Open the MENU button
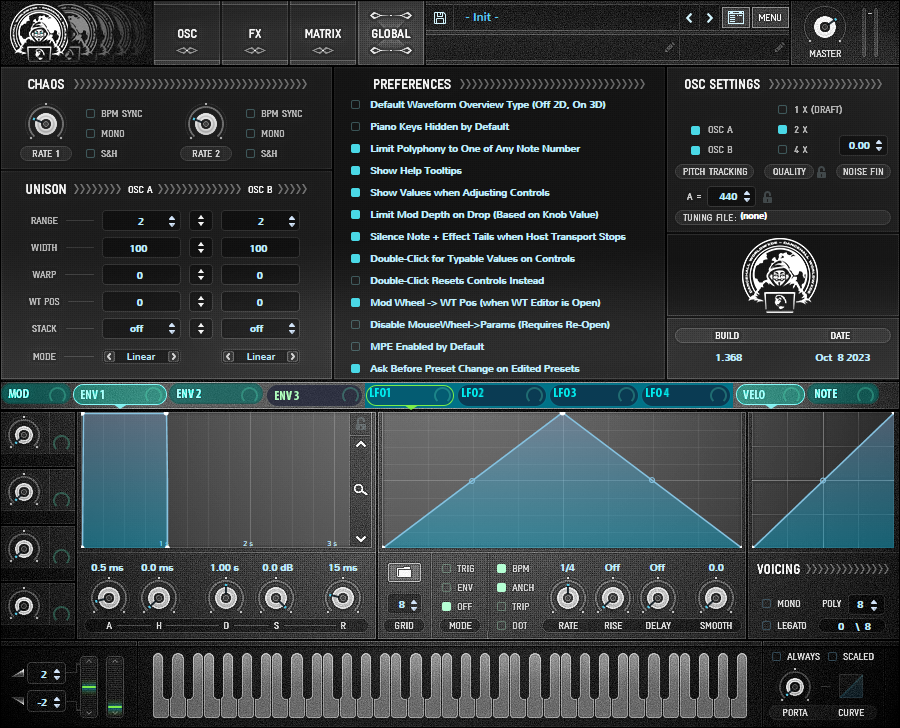The image size is (900, 728). (769, 18)
